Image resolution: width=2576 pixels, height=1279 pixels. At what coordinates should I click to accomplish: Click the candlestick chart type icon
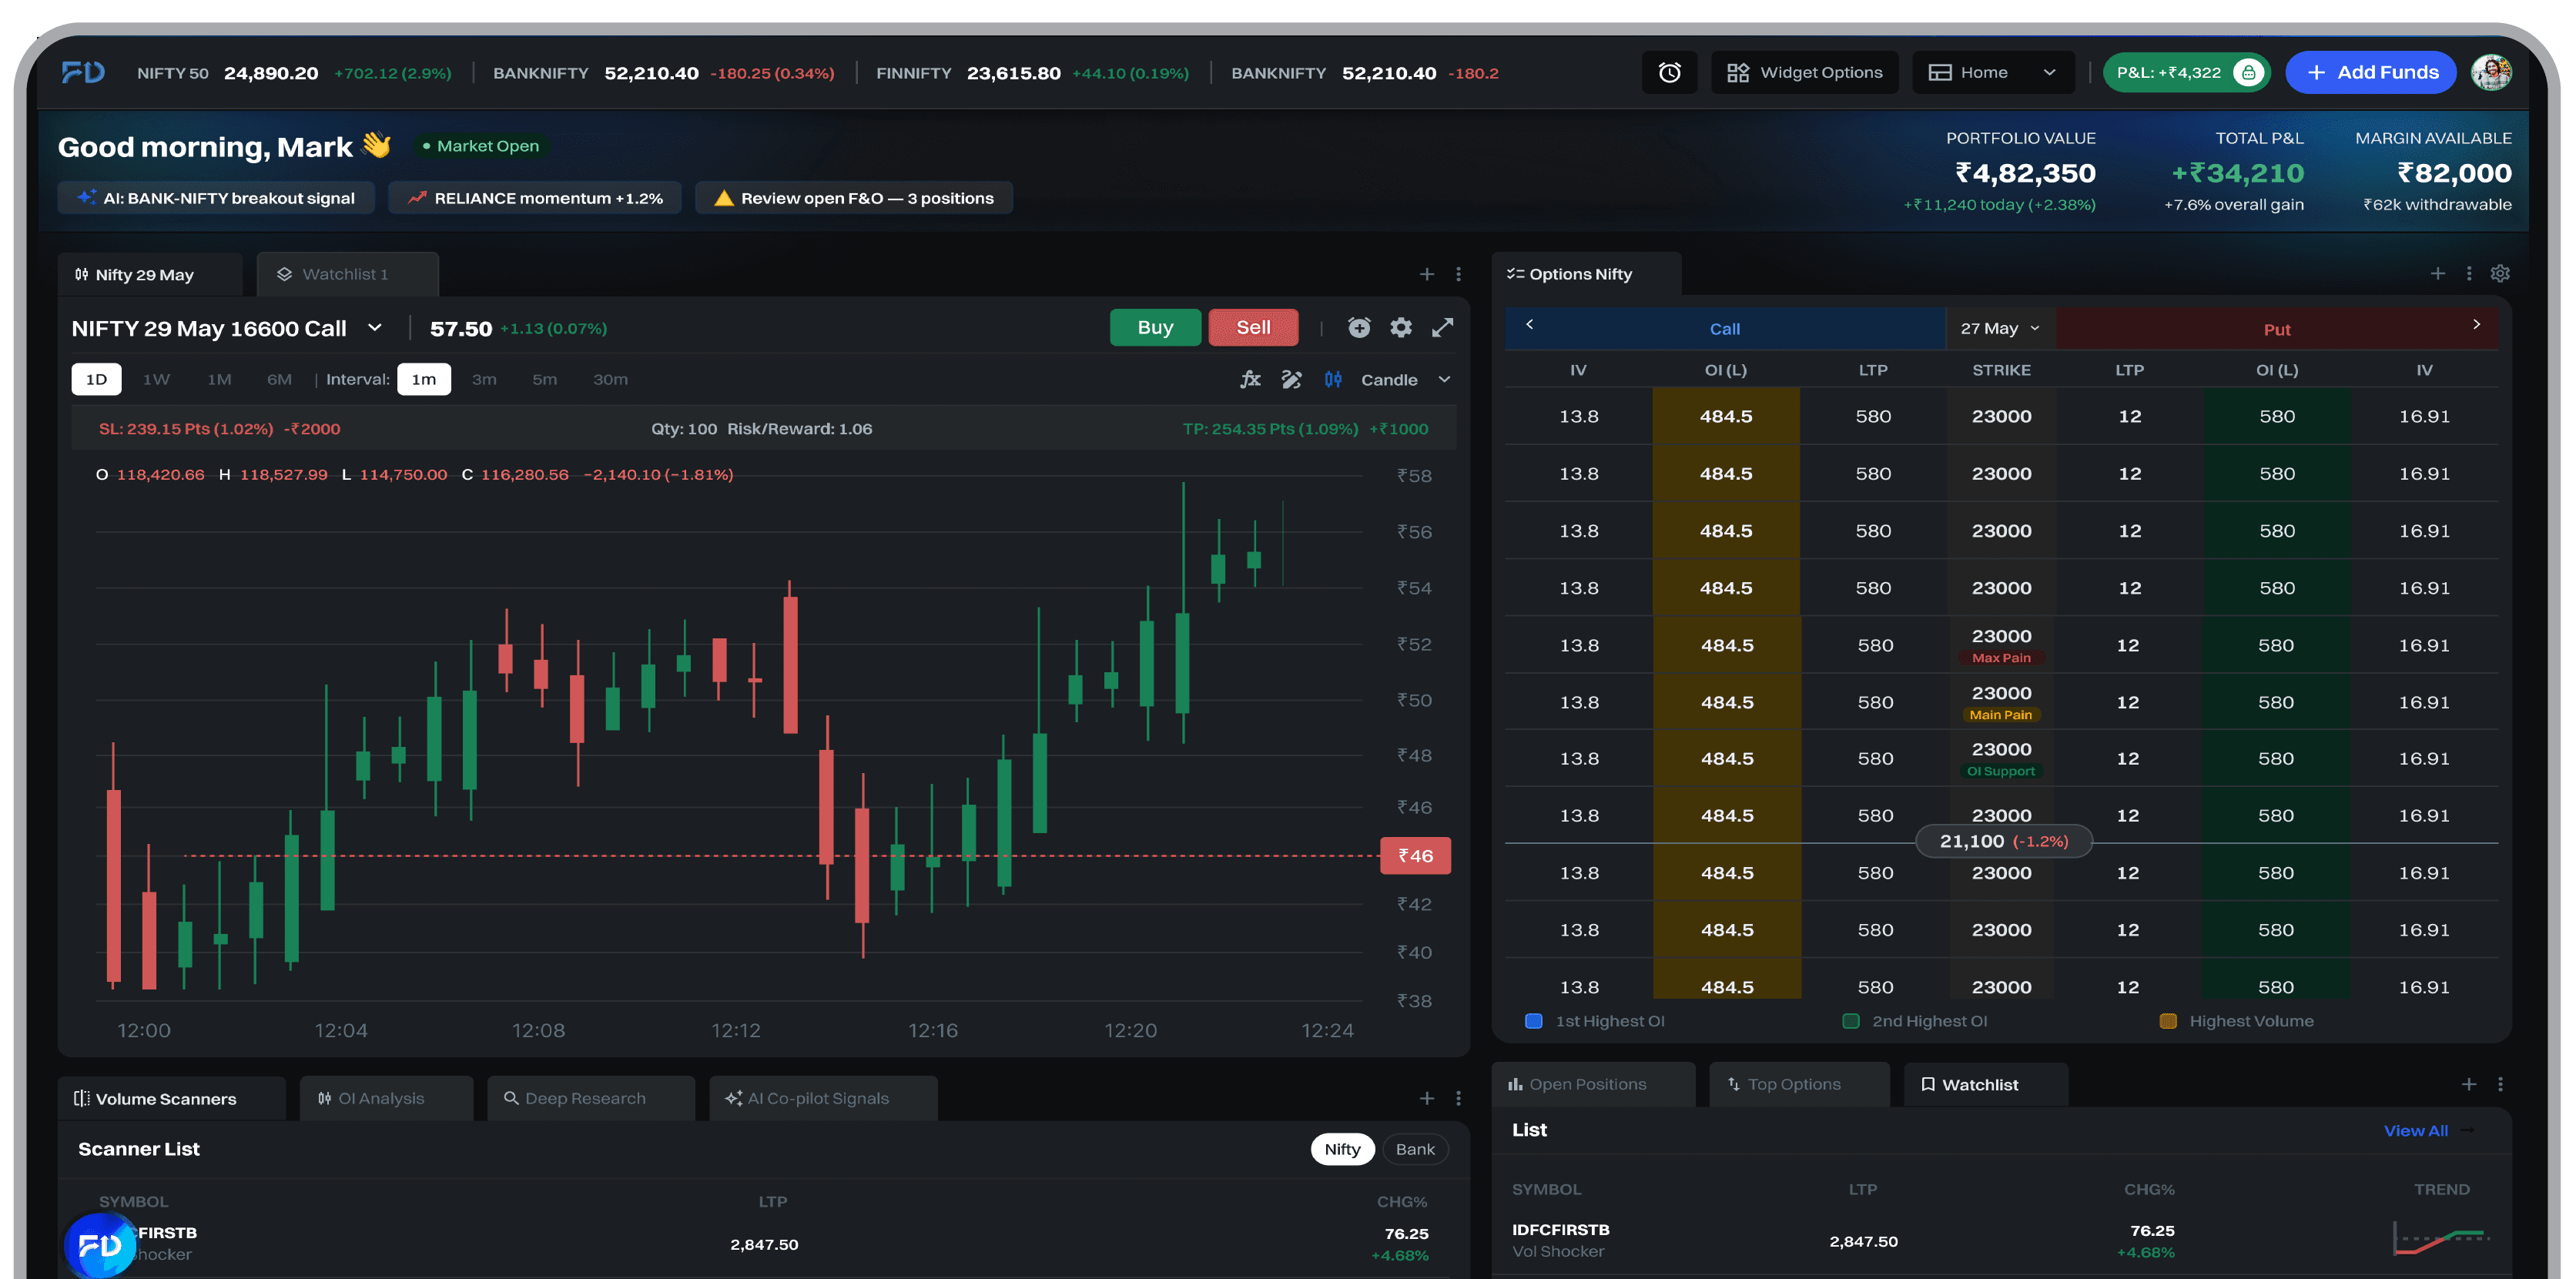click(1333, 379)
